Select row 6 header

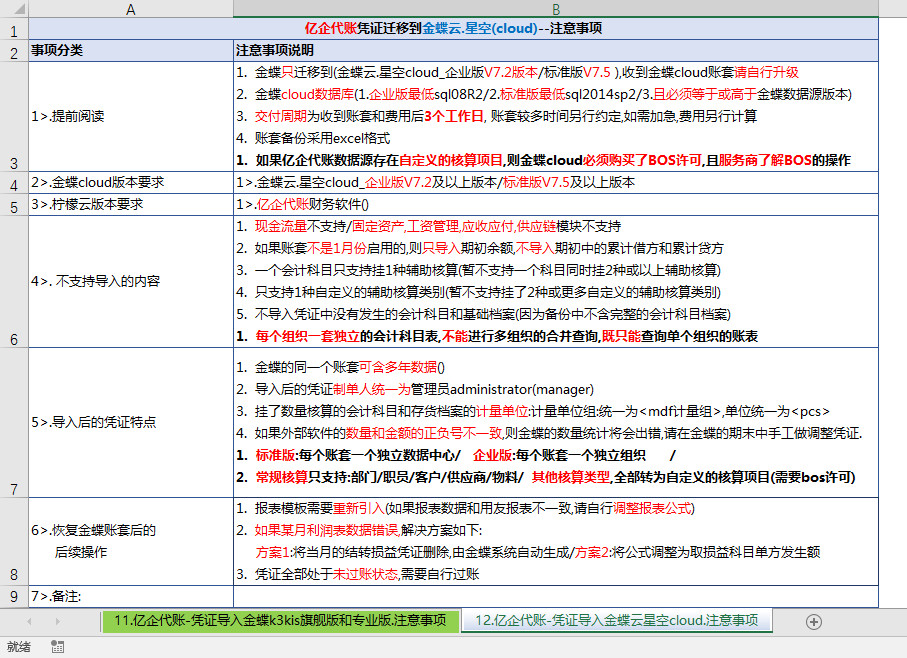[13, 338]
